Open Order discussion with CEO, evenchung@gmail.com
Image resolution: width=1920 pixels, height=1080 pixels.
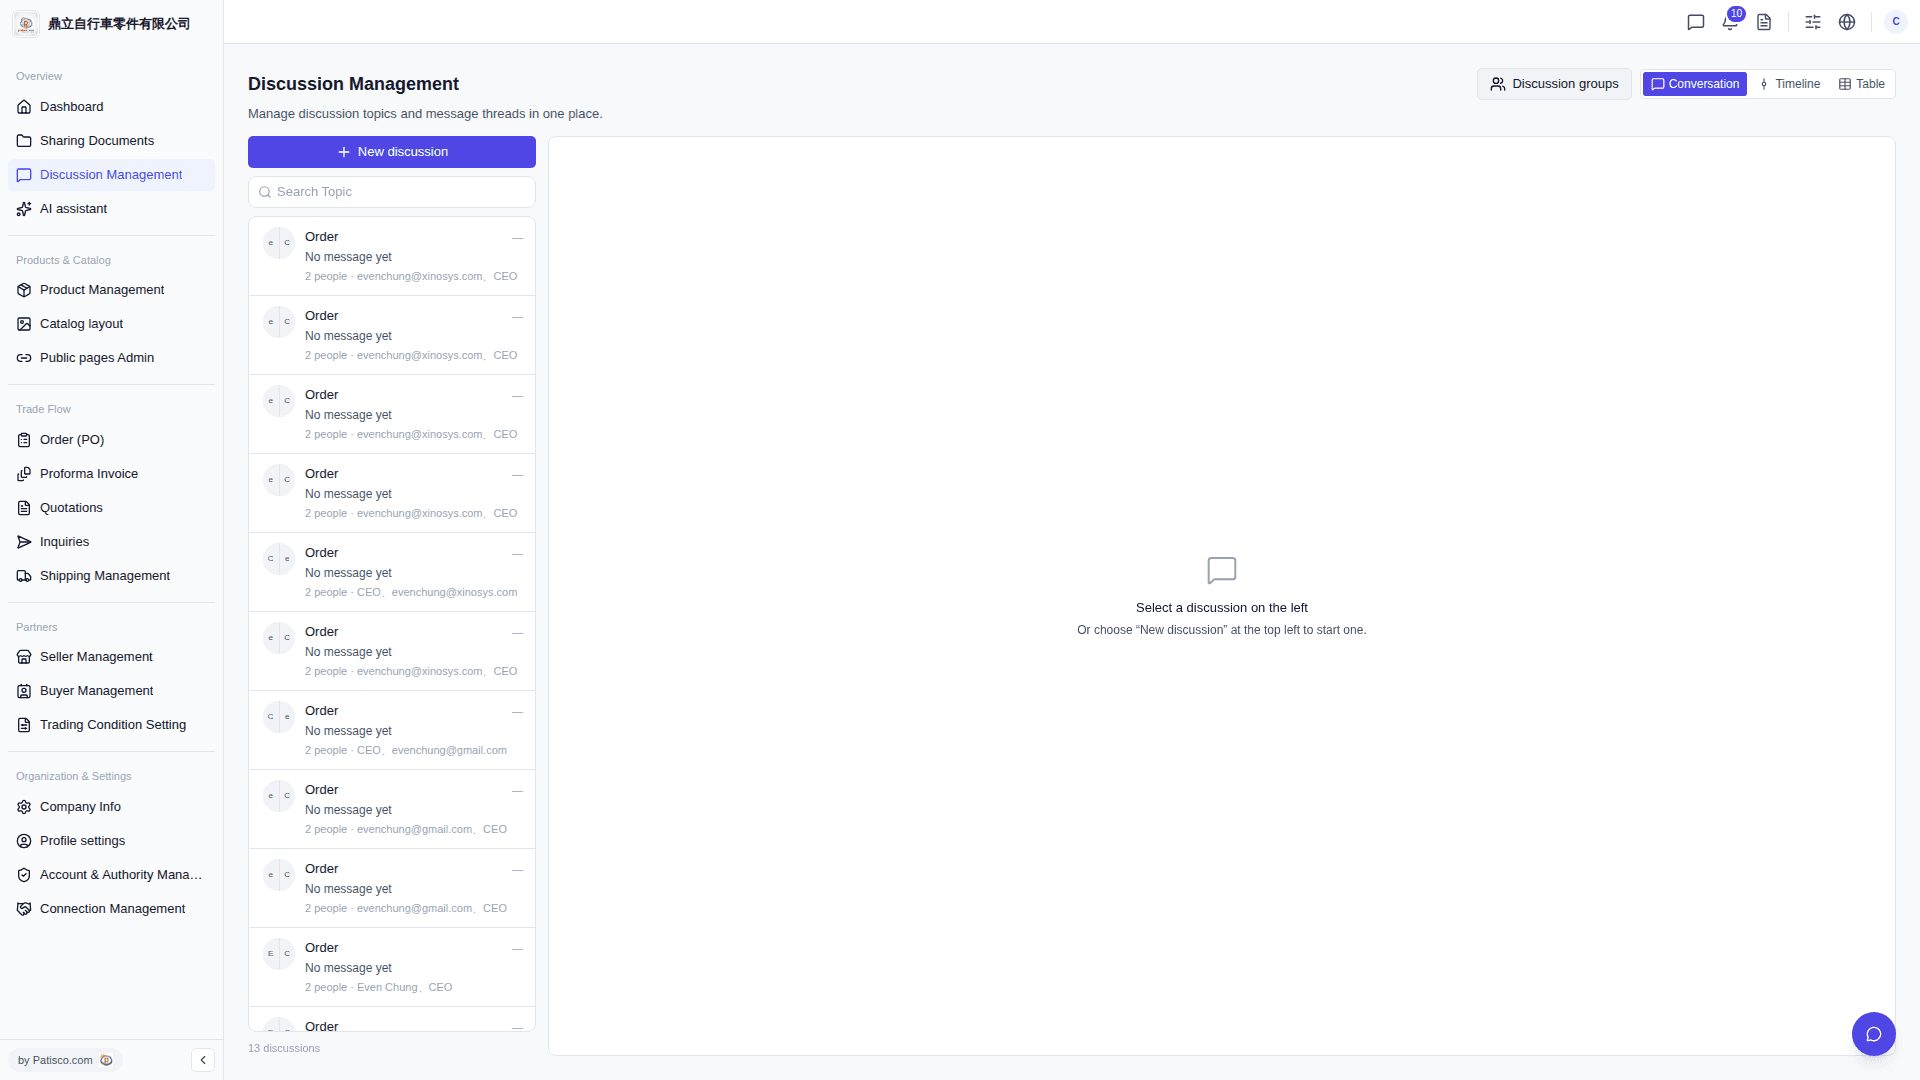click(392, 730)
